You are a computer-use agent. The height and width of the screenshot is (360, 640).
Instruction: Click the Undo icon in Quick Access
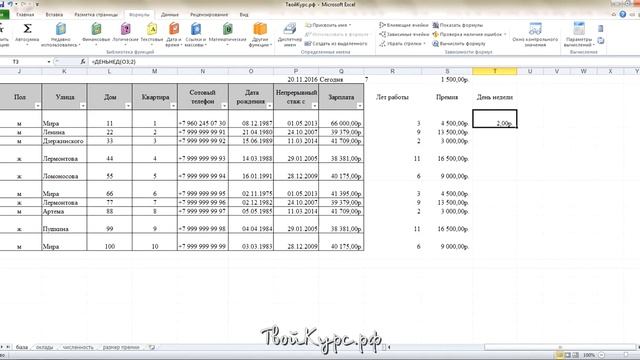(10, 4)
